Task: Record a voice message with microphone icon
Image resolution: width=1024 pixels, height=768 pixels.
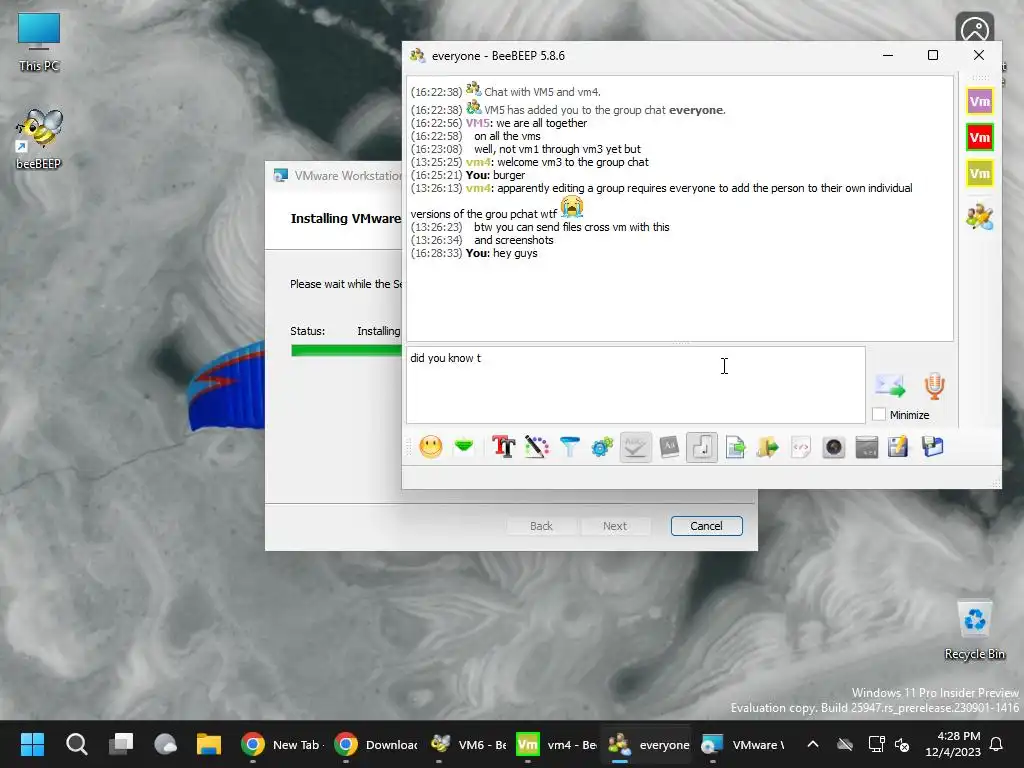Action: 935,386
